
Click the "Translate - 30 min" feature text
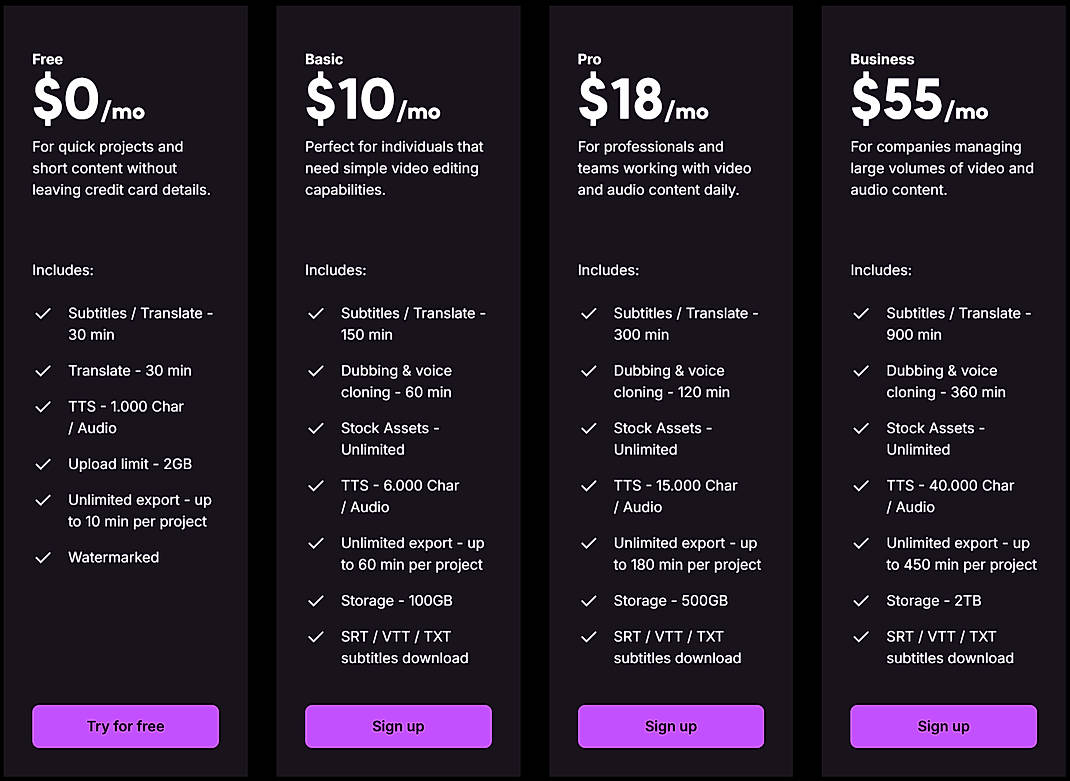(131, 371)
